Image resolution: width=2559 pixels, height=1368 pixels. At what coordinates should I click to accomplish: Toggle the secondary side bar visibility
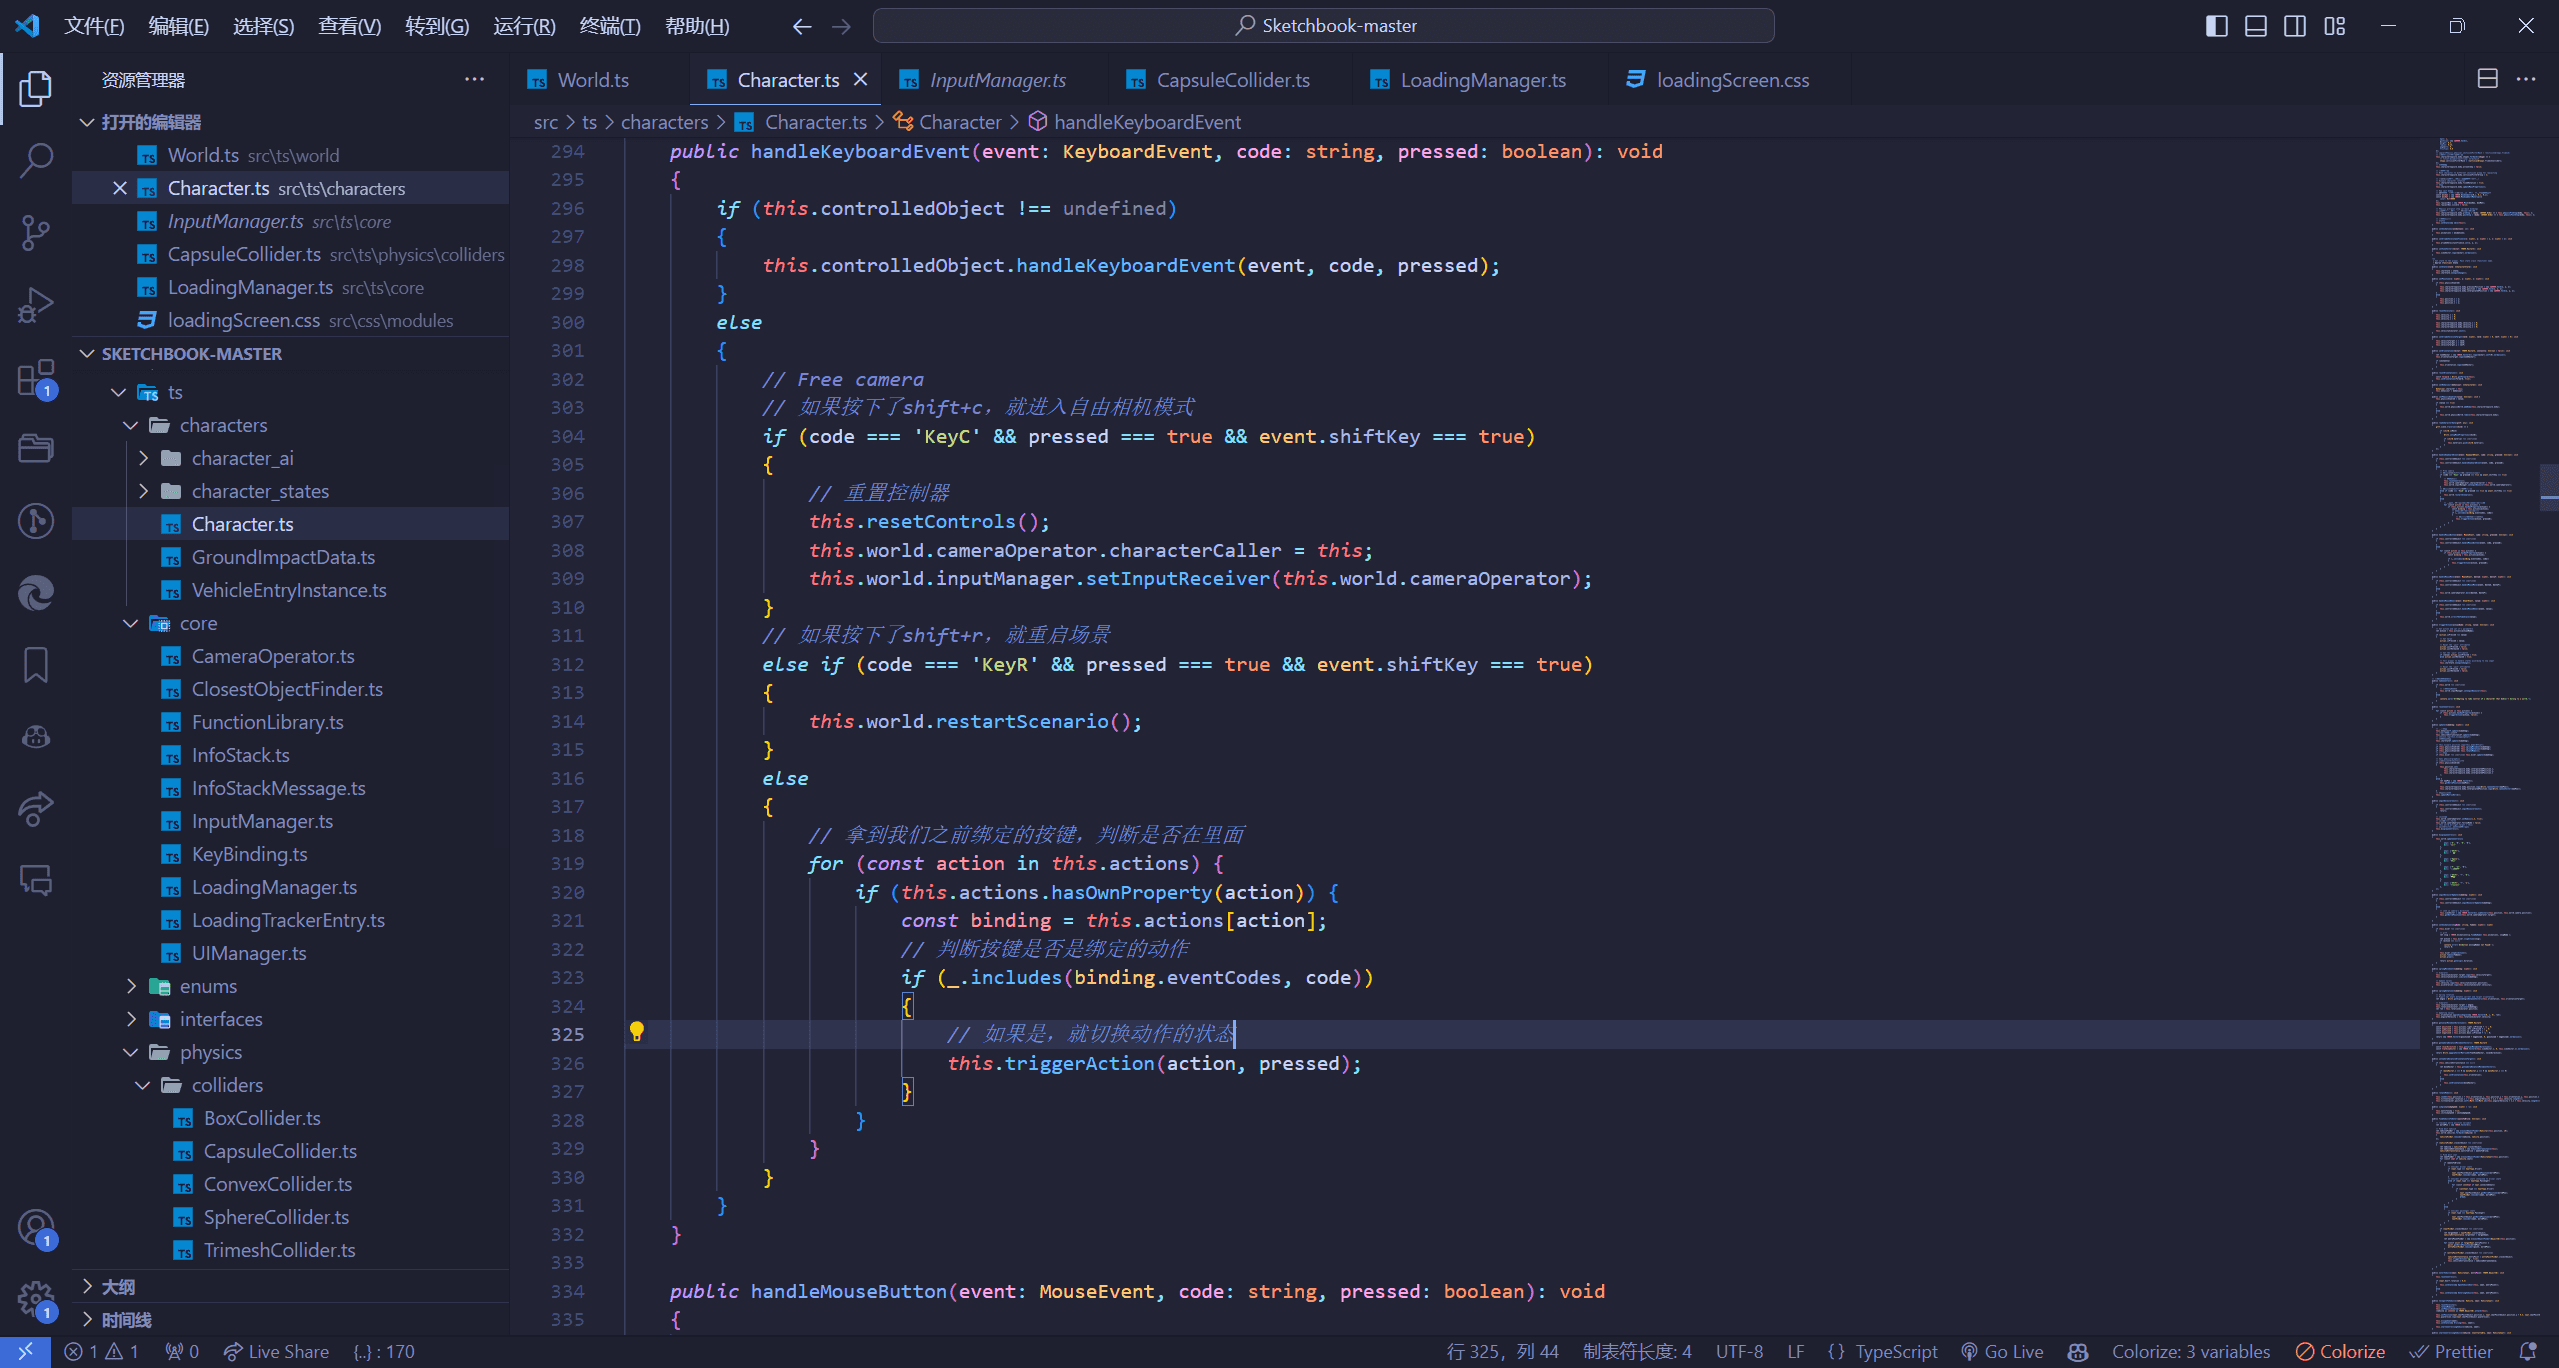pos(2295,26)
